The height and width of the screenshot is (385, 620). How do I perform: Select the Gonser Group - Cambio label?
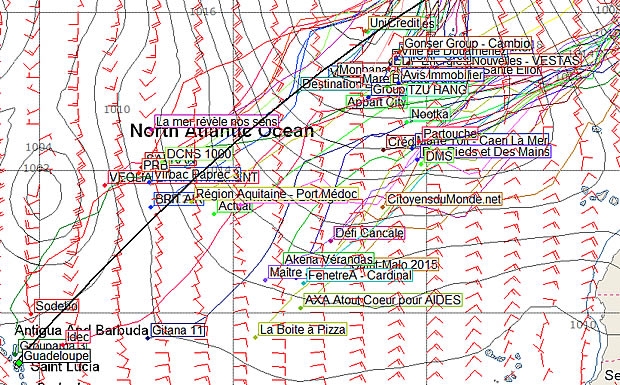click(467, 43)
